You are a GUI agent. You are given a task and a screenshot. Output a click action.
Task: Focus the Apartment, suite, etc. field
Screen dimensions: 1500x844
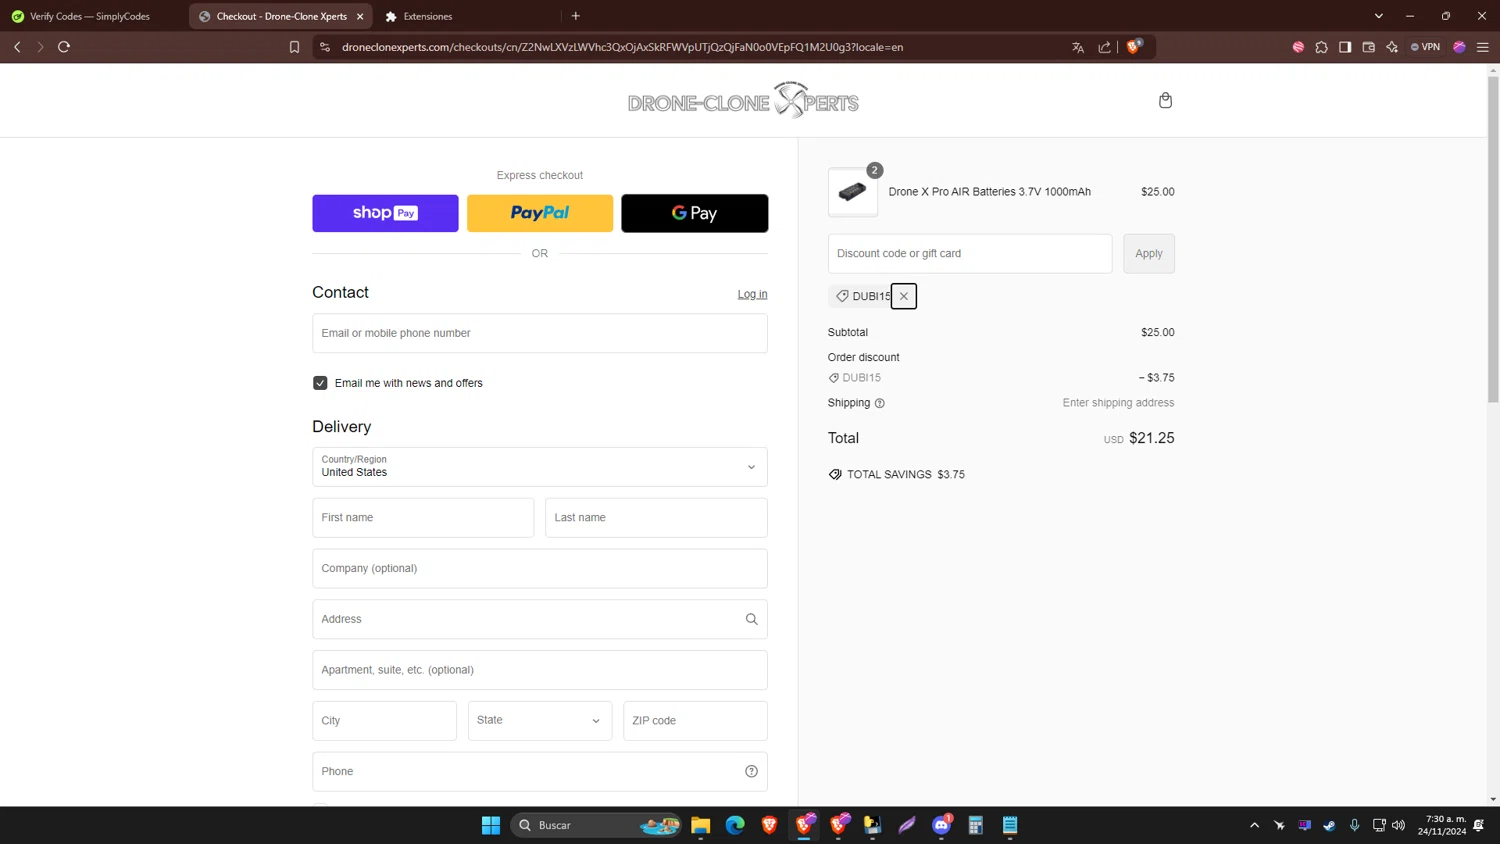click(540, 670)
